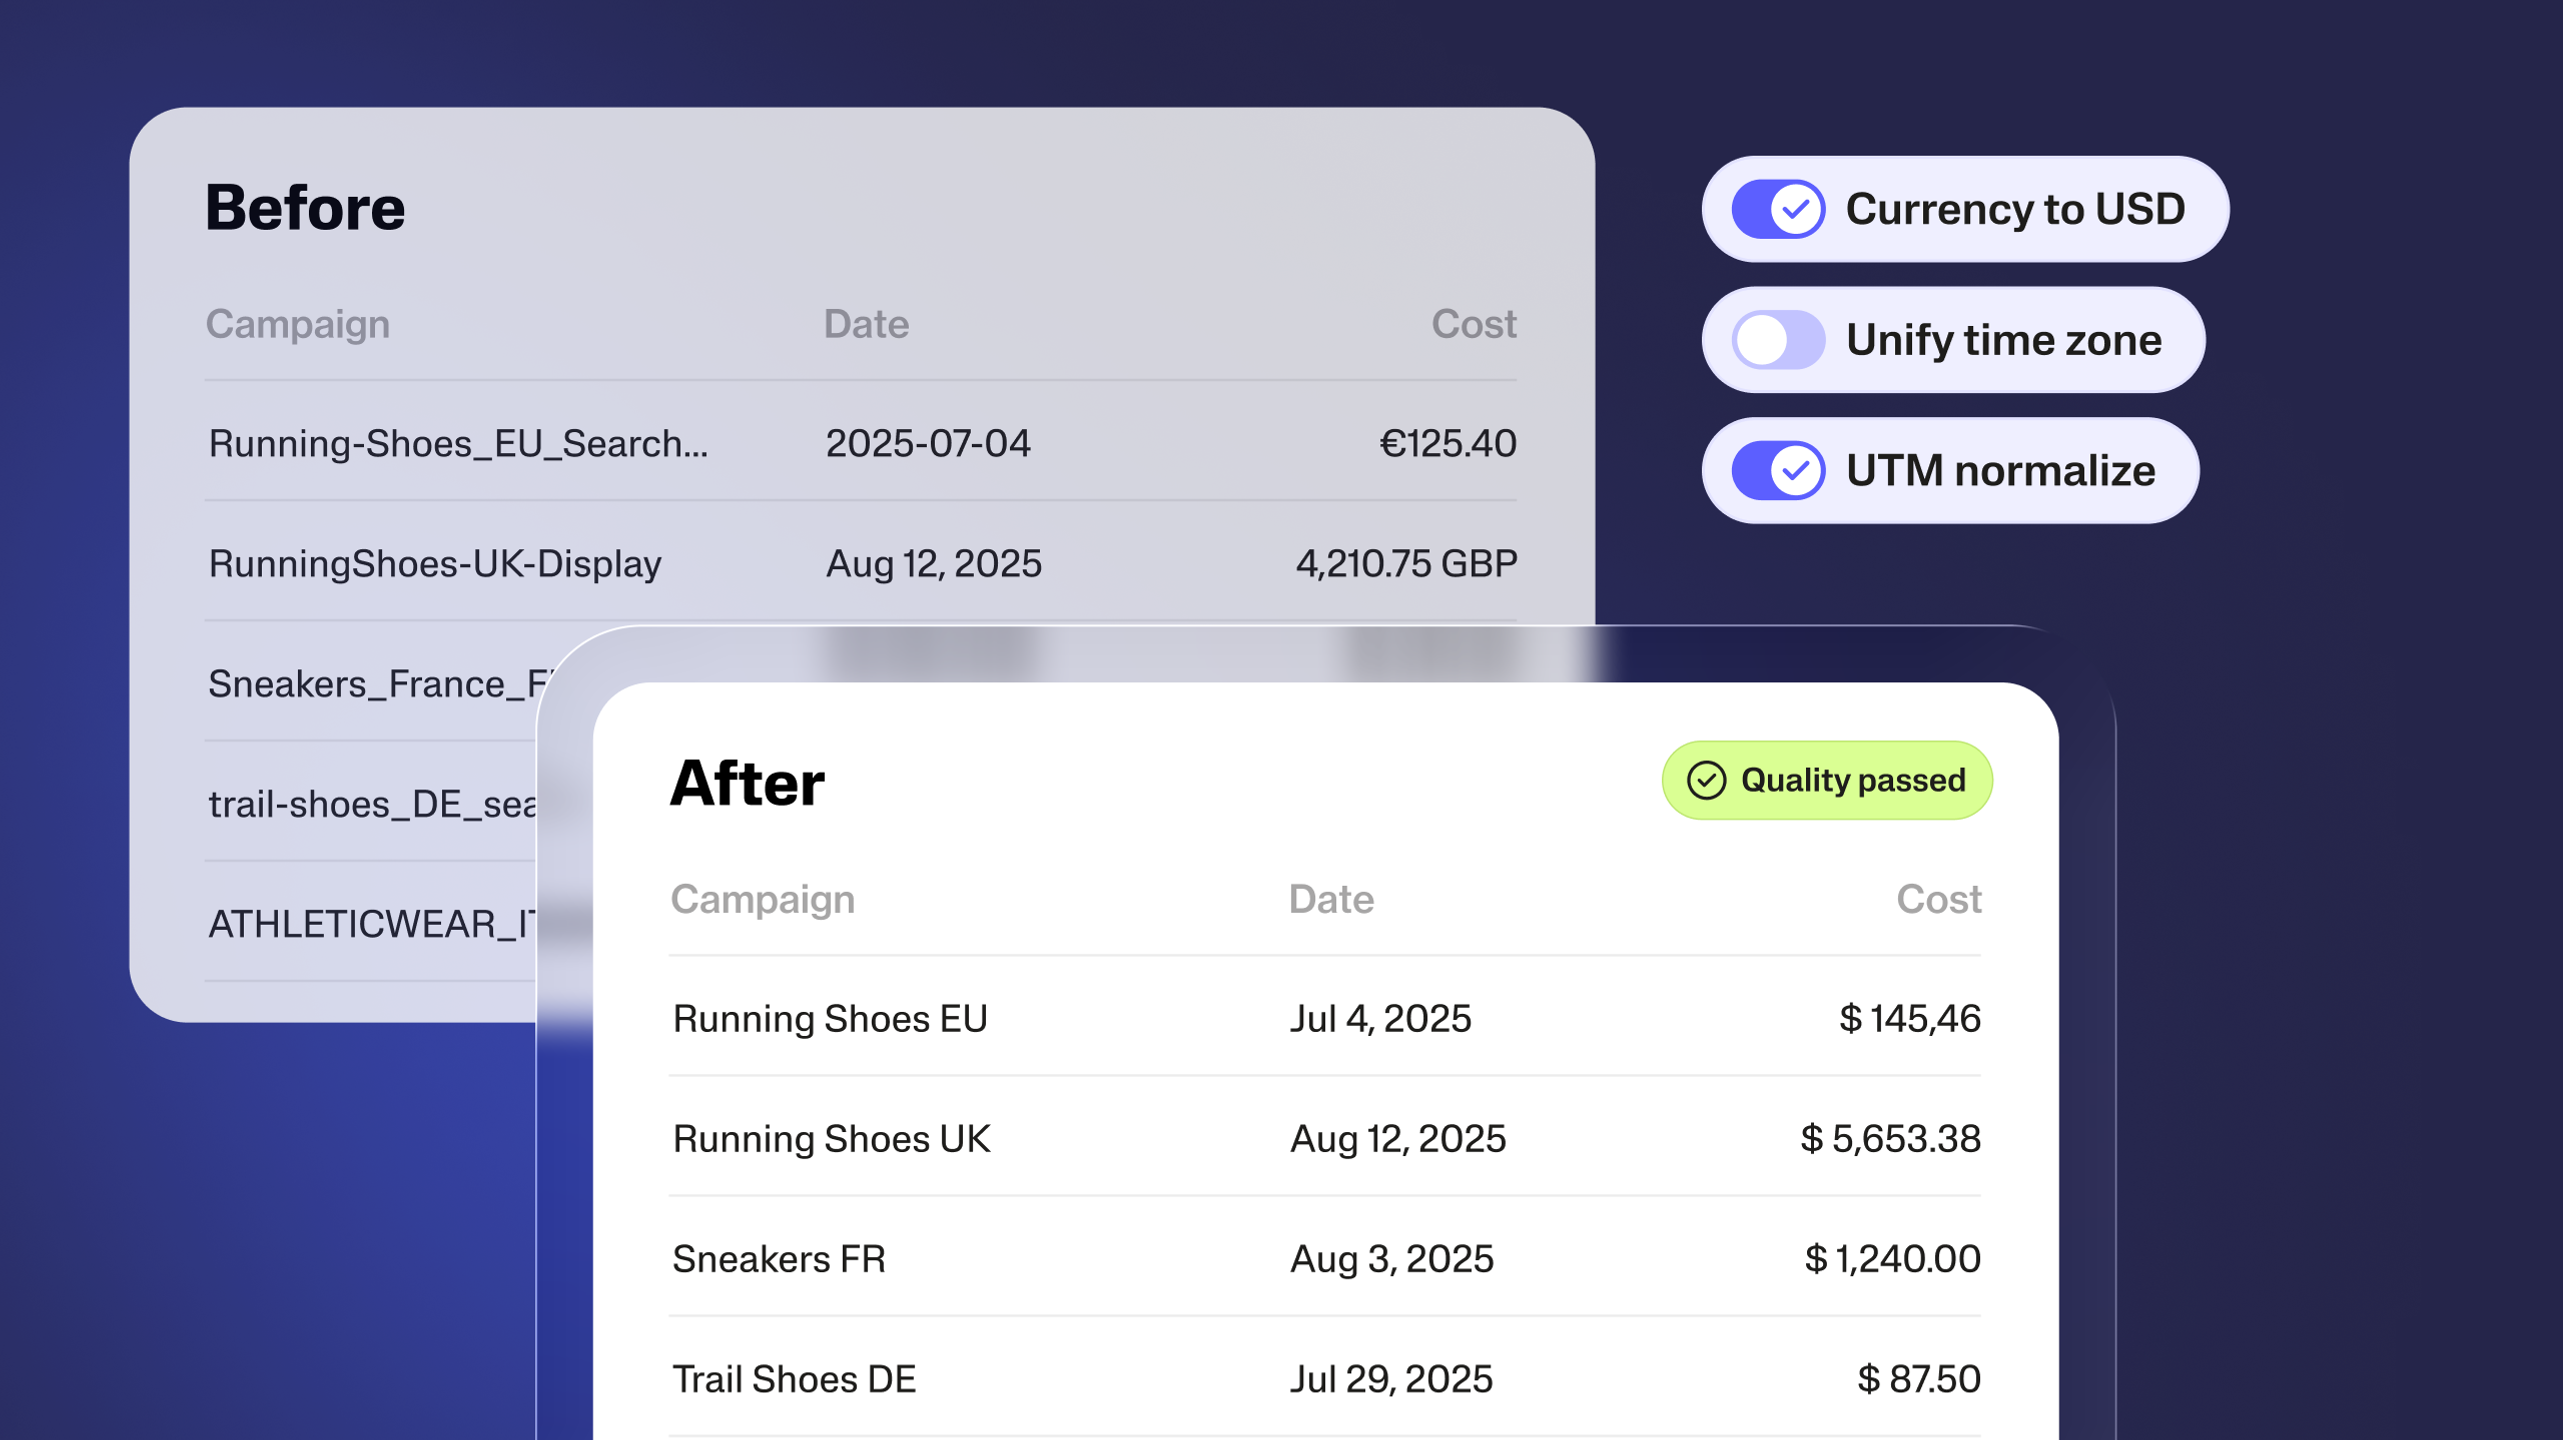Screen dimensions: 2563x1440
Task: Open the Running Shoes EU row in After
Action: (830, 1019)
